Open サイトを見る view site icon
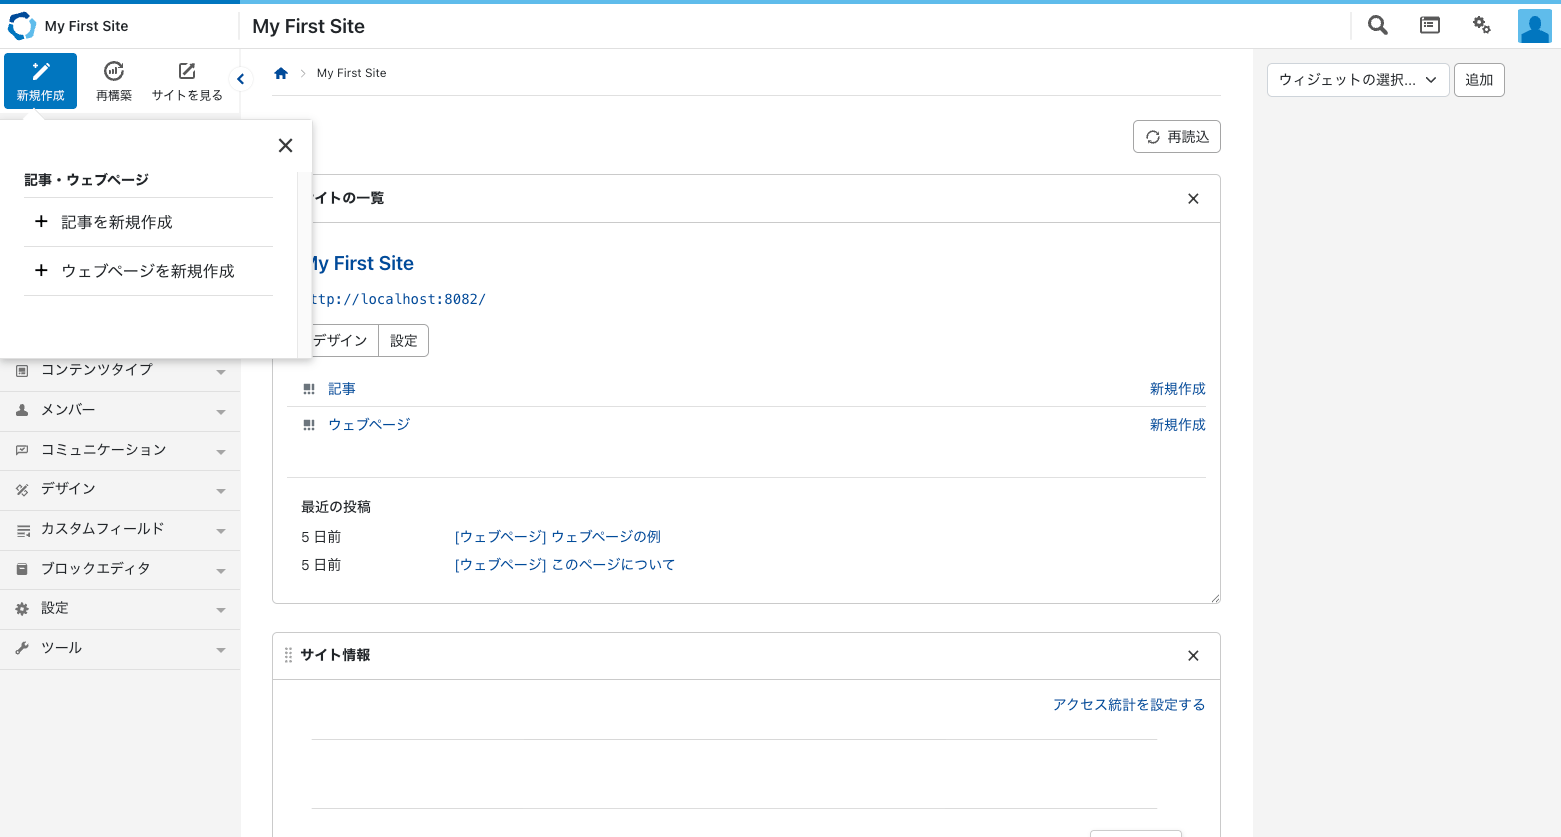This screenshot has width=1561, height=837. pos(187,71)
